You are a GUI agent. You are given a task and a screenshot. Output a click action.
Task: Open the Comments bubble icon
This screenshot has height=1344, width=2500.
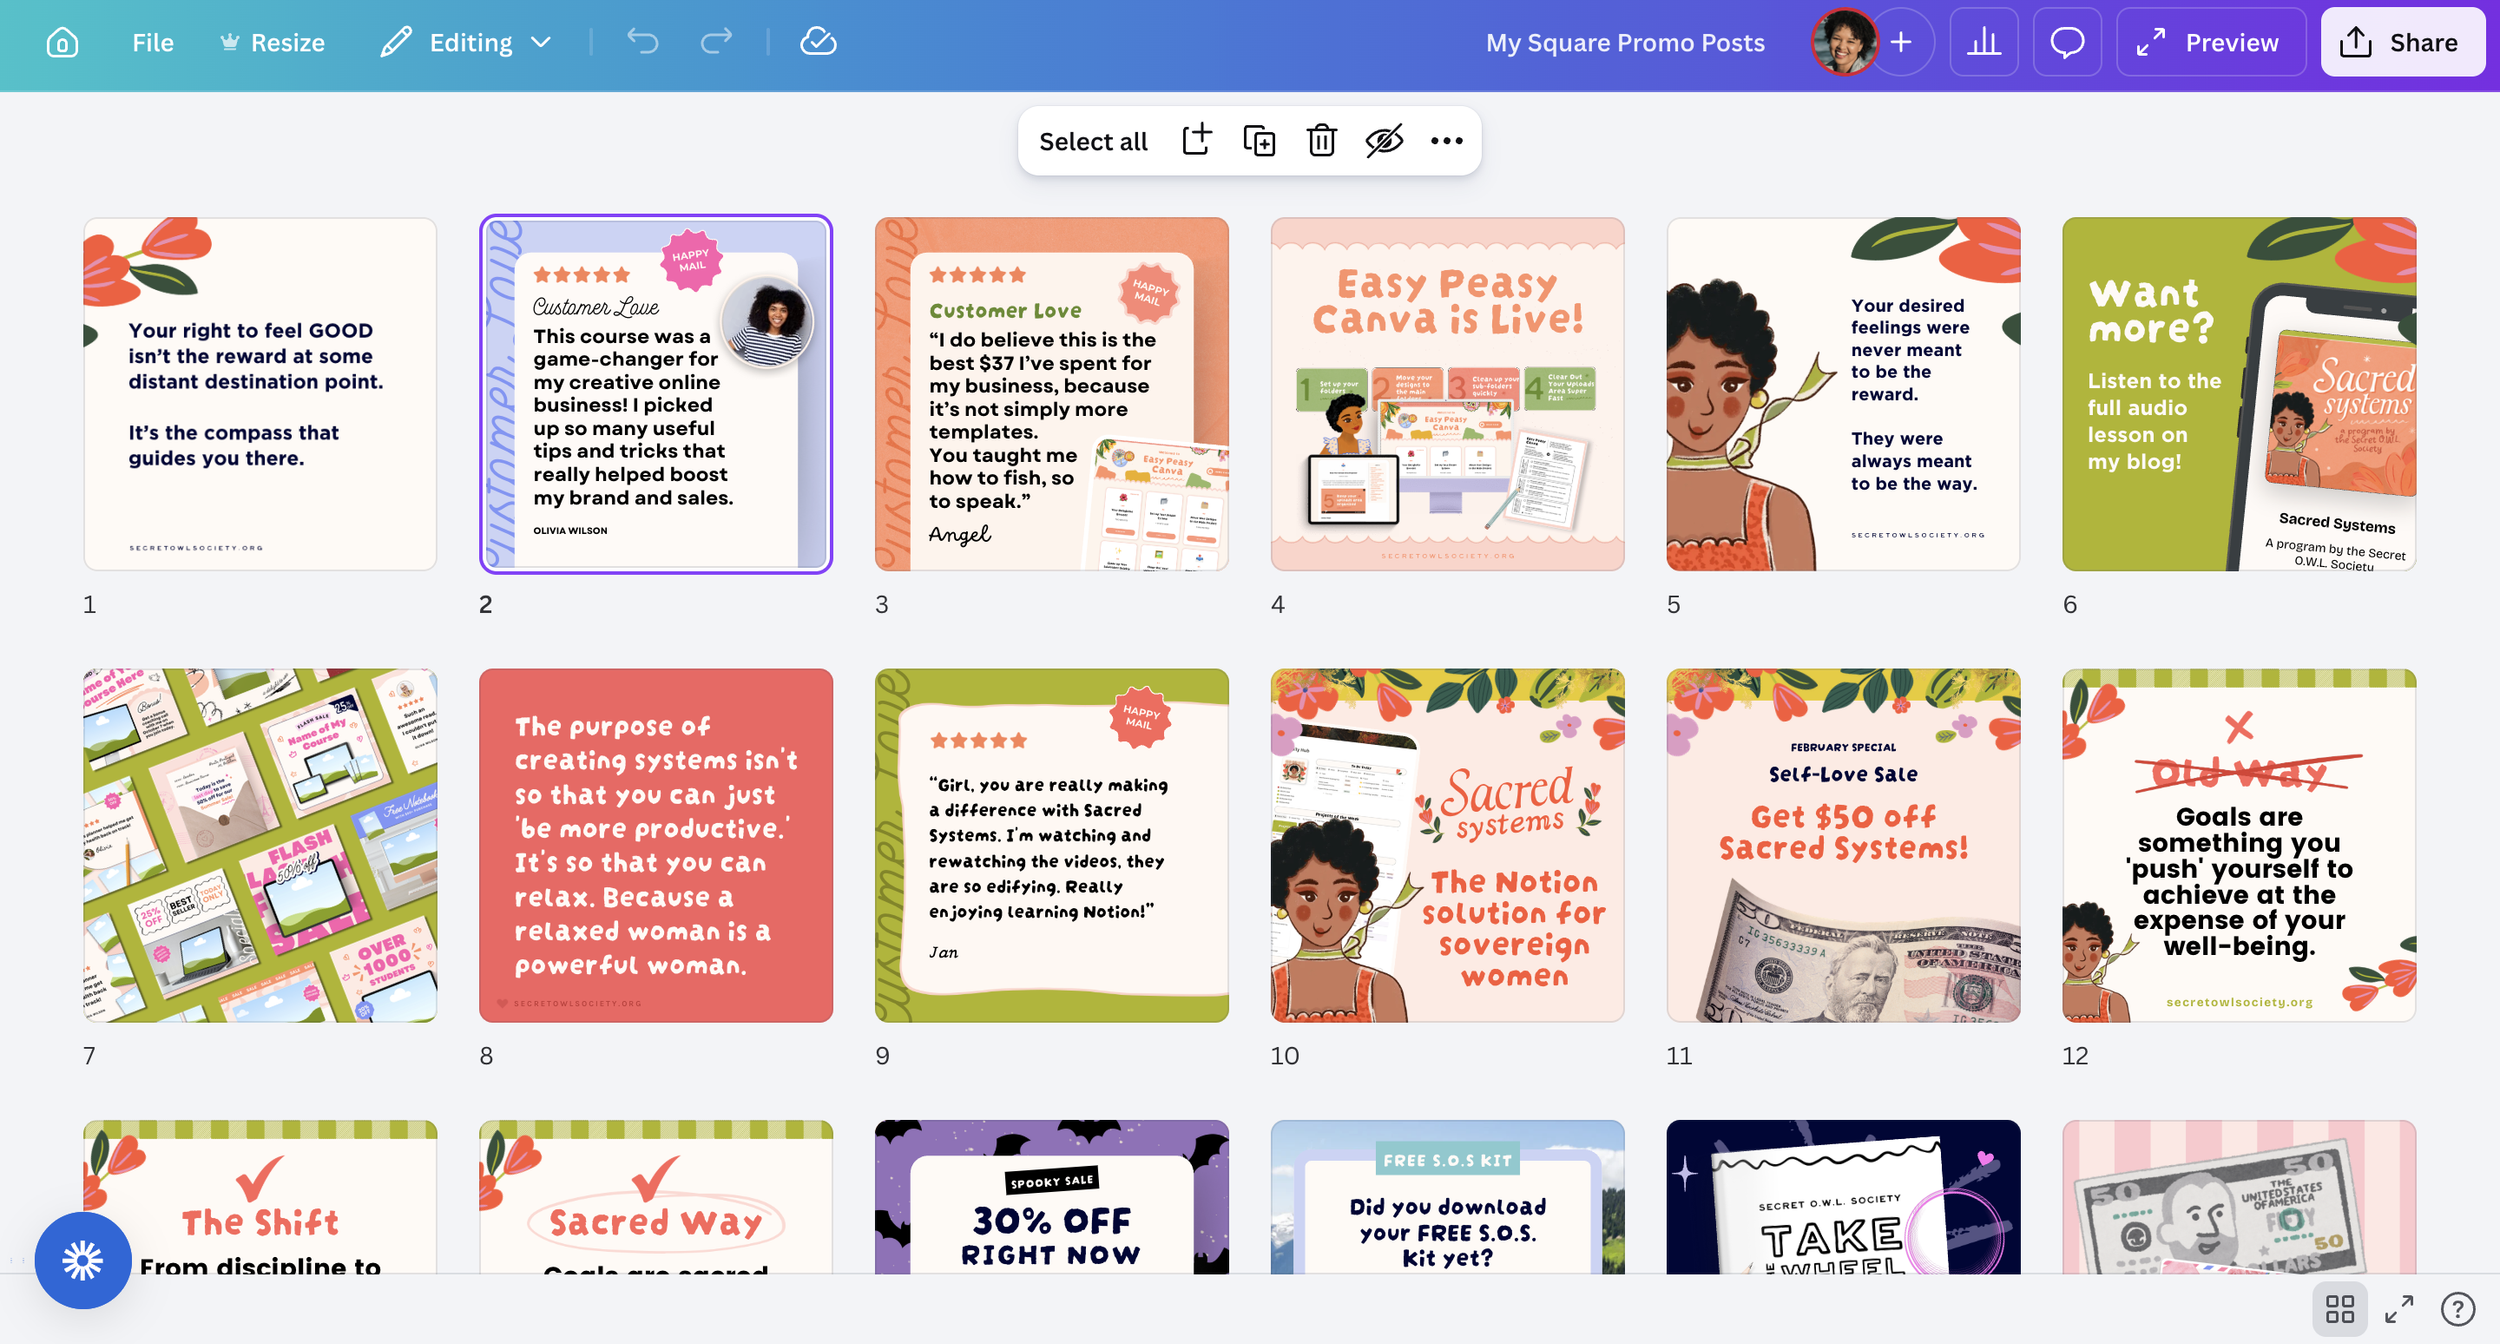[2066, 42]
